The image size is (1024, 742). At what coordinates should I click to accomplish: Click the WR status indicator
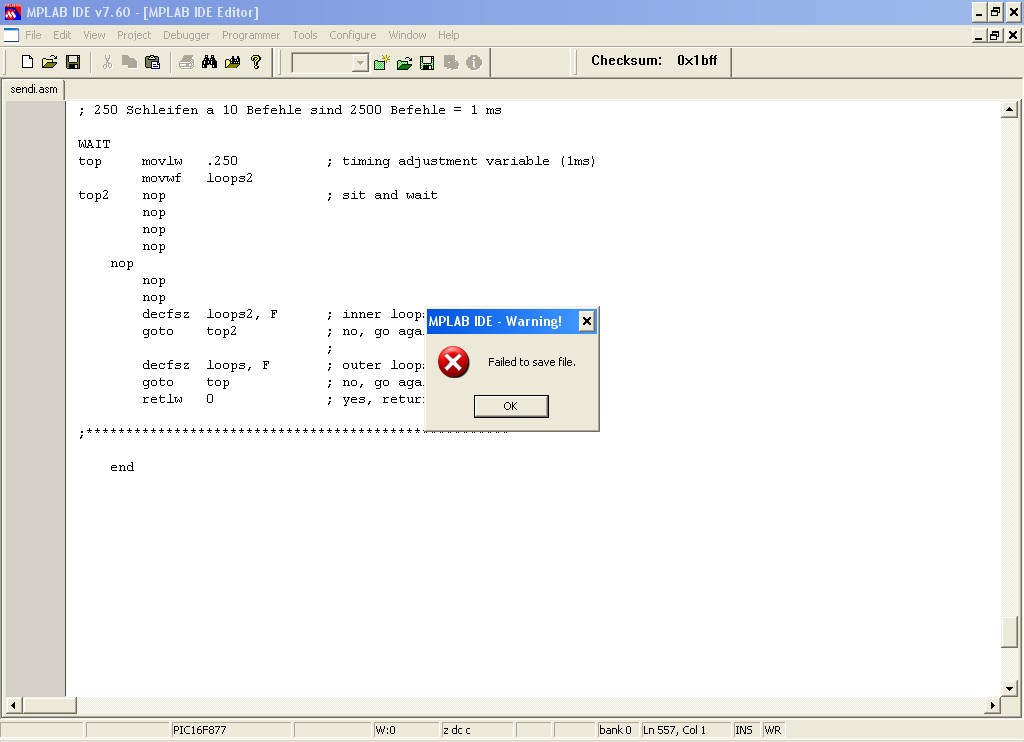(773, 730)
